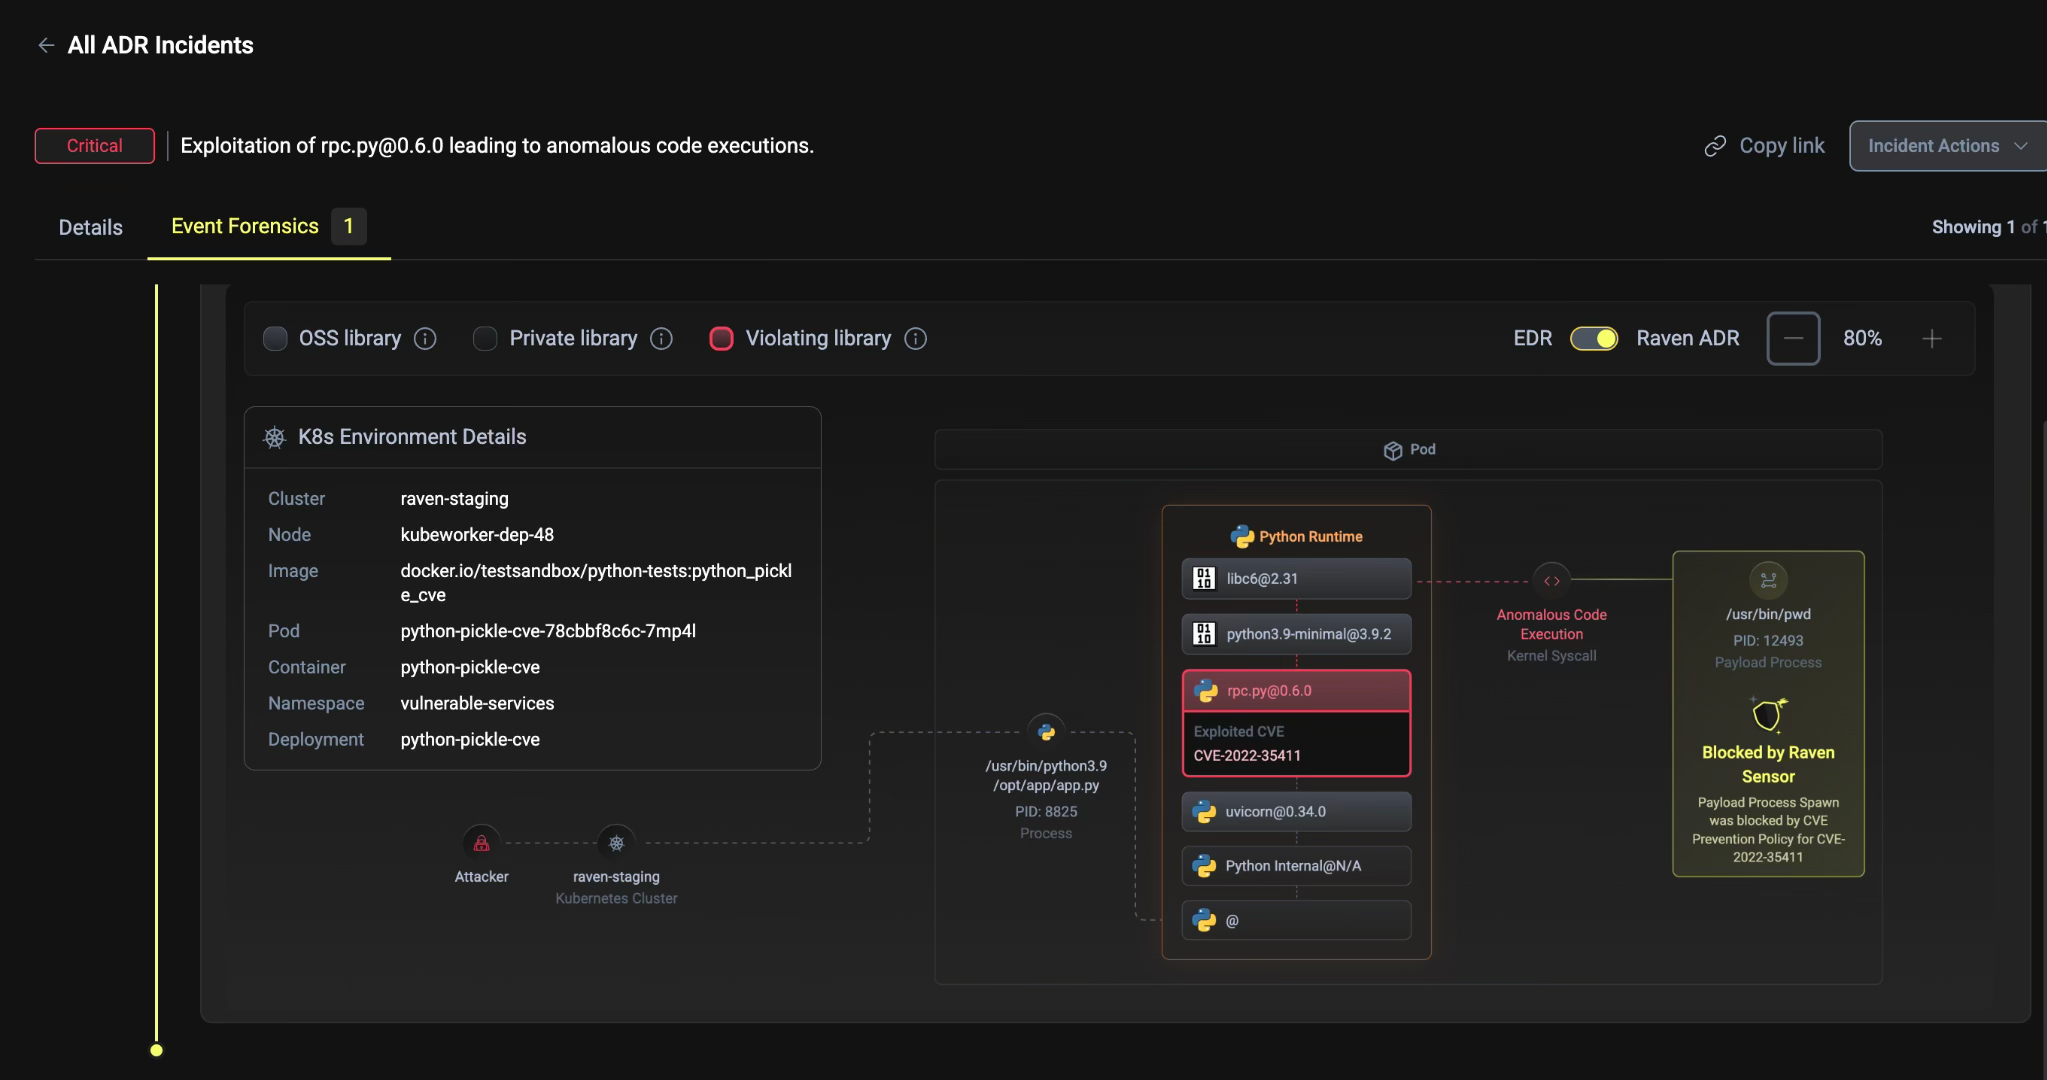Toggle the Violating library checkbox
This screenshot has height=1080, width=2047.
point(721,339)
